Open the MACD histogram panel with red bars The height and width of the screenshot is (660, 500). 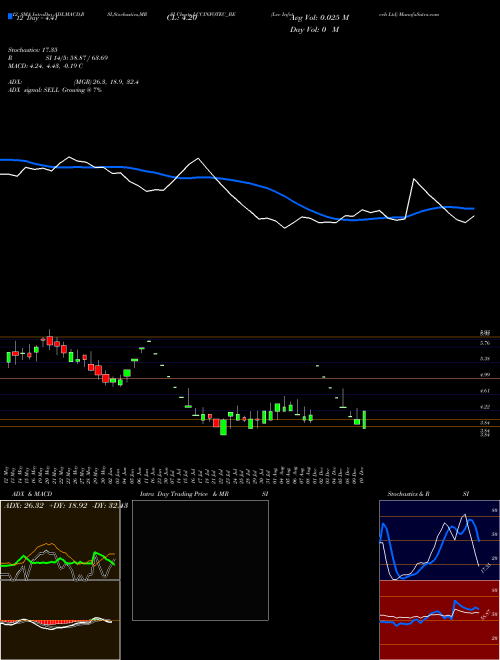pos(60,620)
